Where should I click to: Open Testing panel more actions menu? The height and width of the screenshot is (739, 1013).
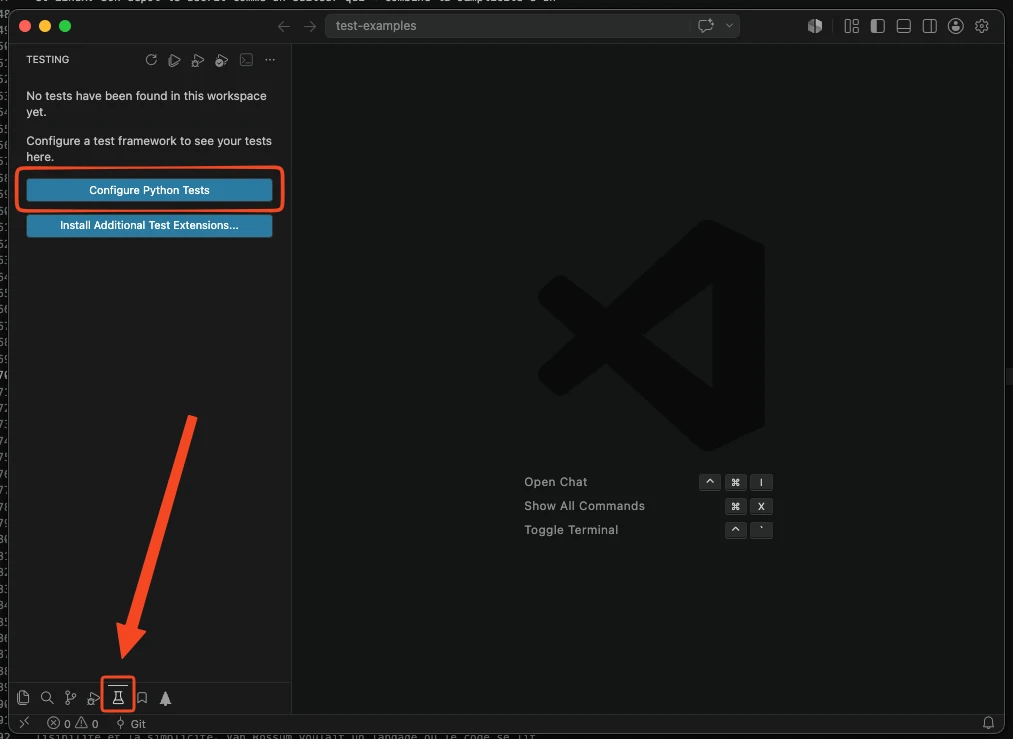270,60
